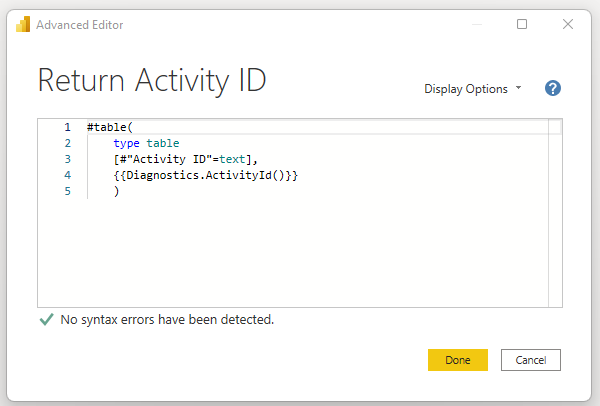Click the closing parenthesis on line 5

(117, 191)
